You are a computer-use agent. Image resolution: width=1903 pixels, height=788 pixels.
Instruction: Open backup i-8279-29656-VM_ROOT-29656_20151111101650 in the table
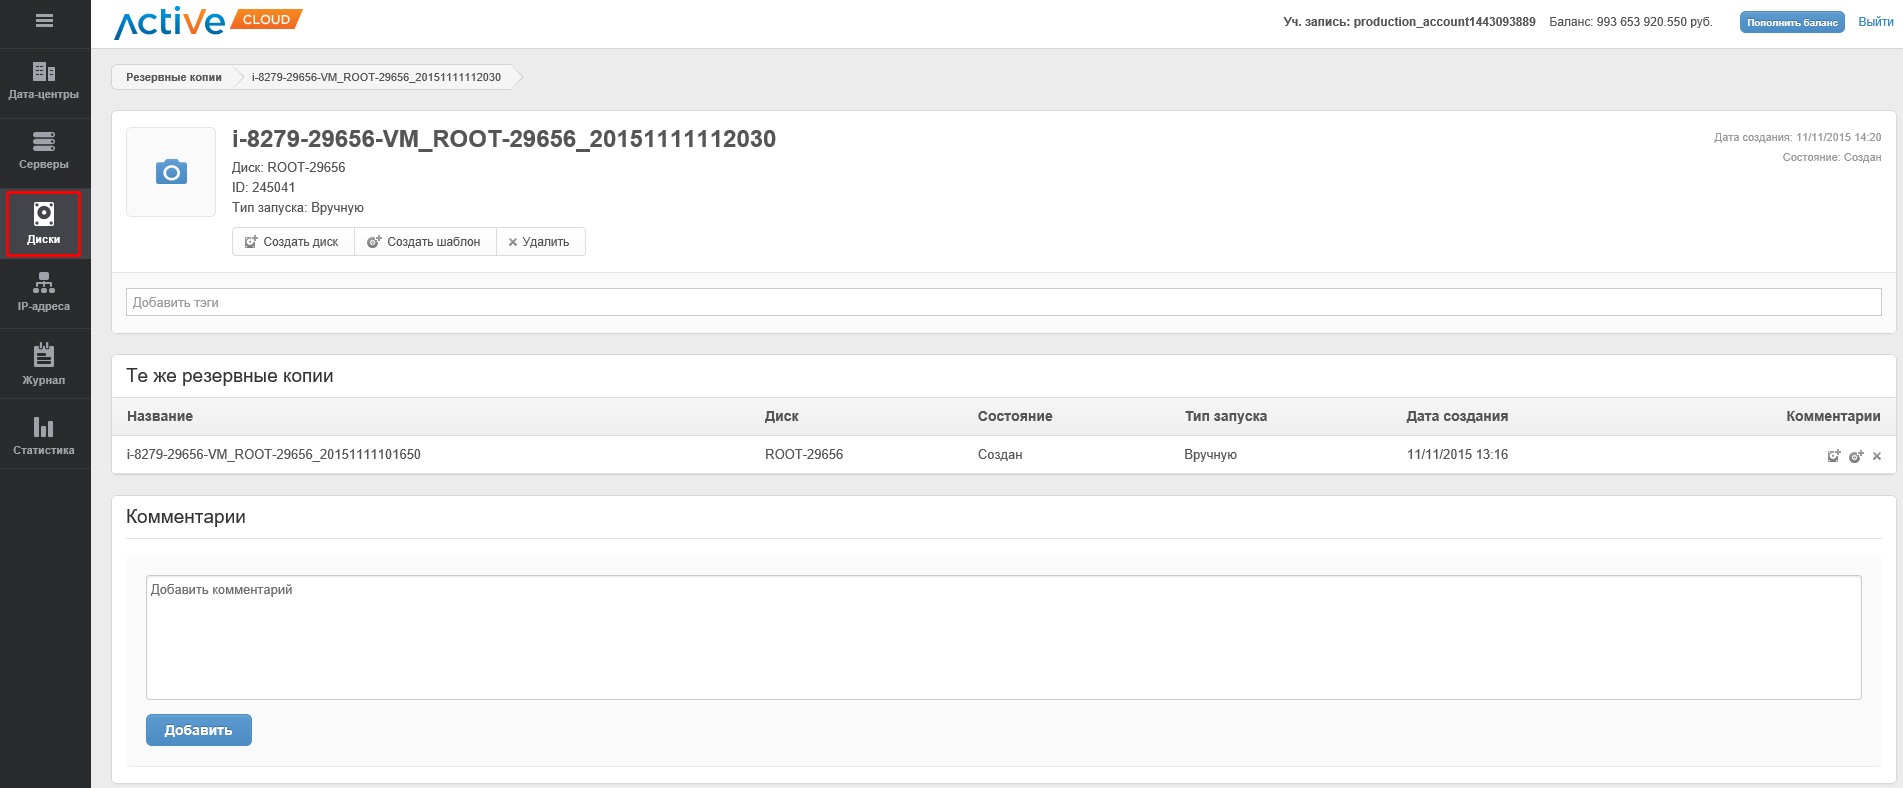(274, 455)
